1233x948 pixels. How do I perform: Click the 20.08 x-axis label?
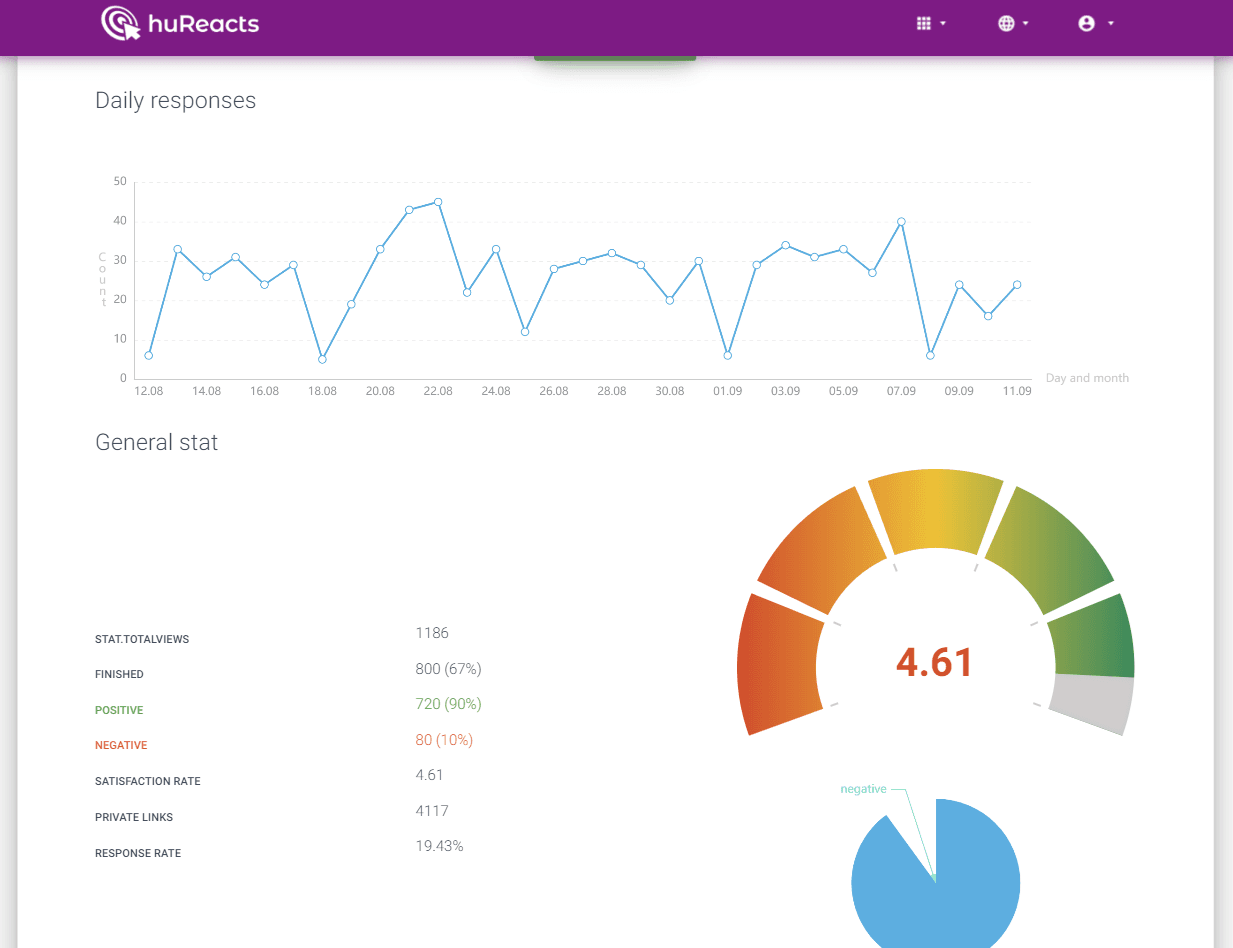click(x=380, y=391)
